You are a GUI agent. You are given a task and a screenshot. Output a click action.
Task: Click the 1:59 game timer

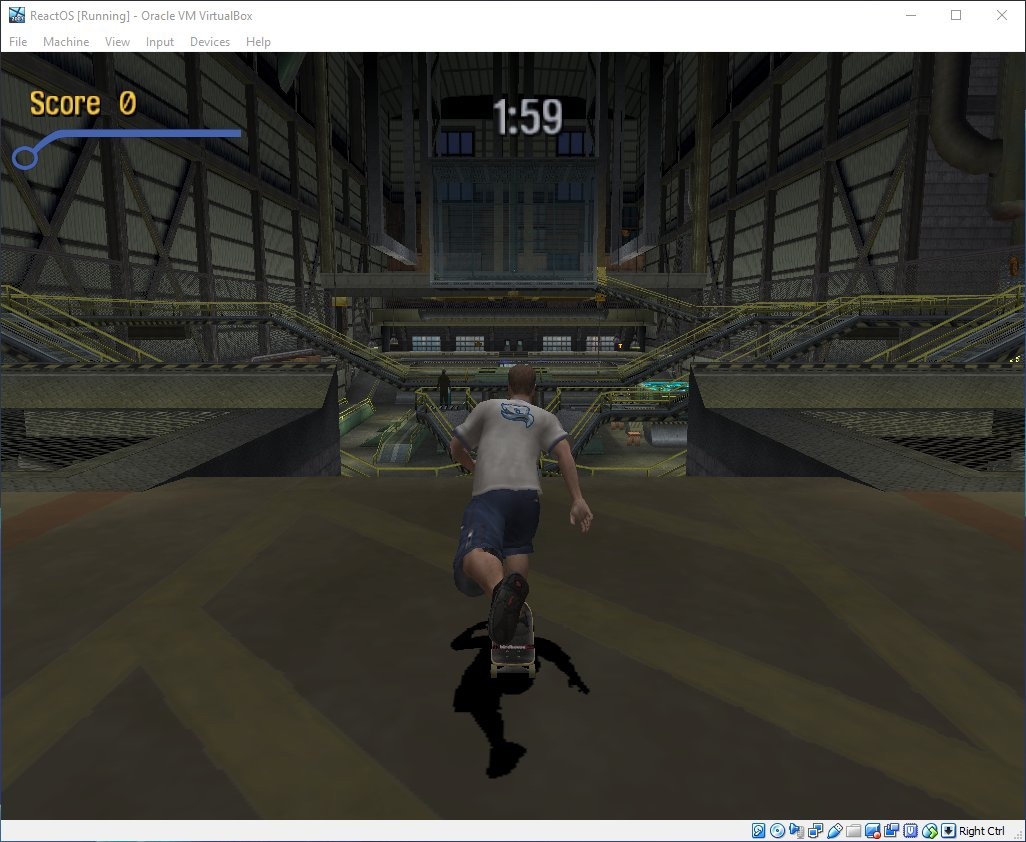click(527, 117)
